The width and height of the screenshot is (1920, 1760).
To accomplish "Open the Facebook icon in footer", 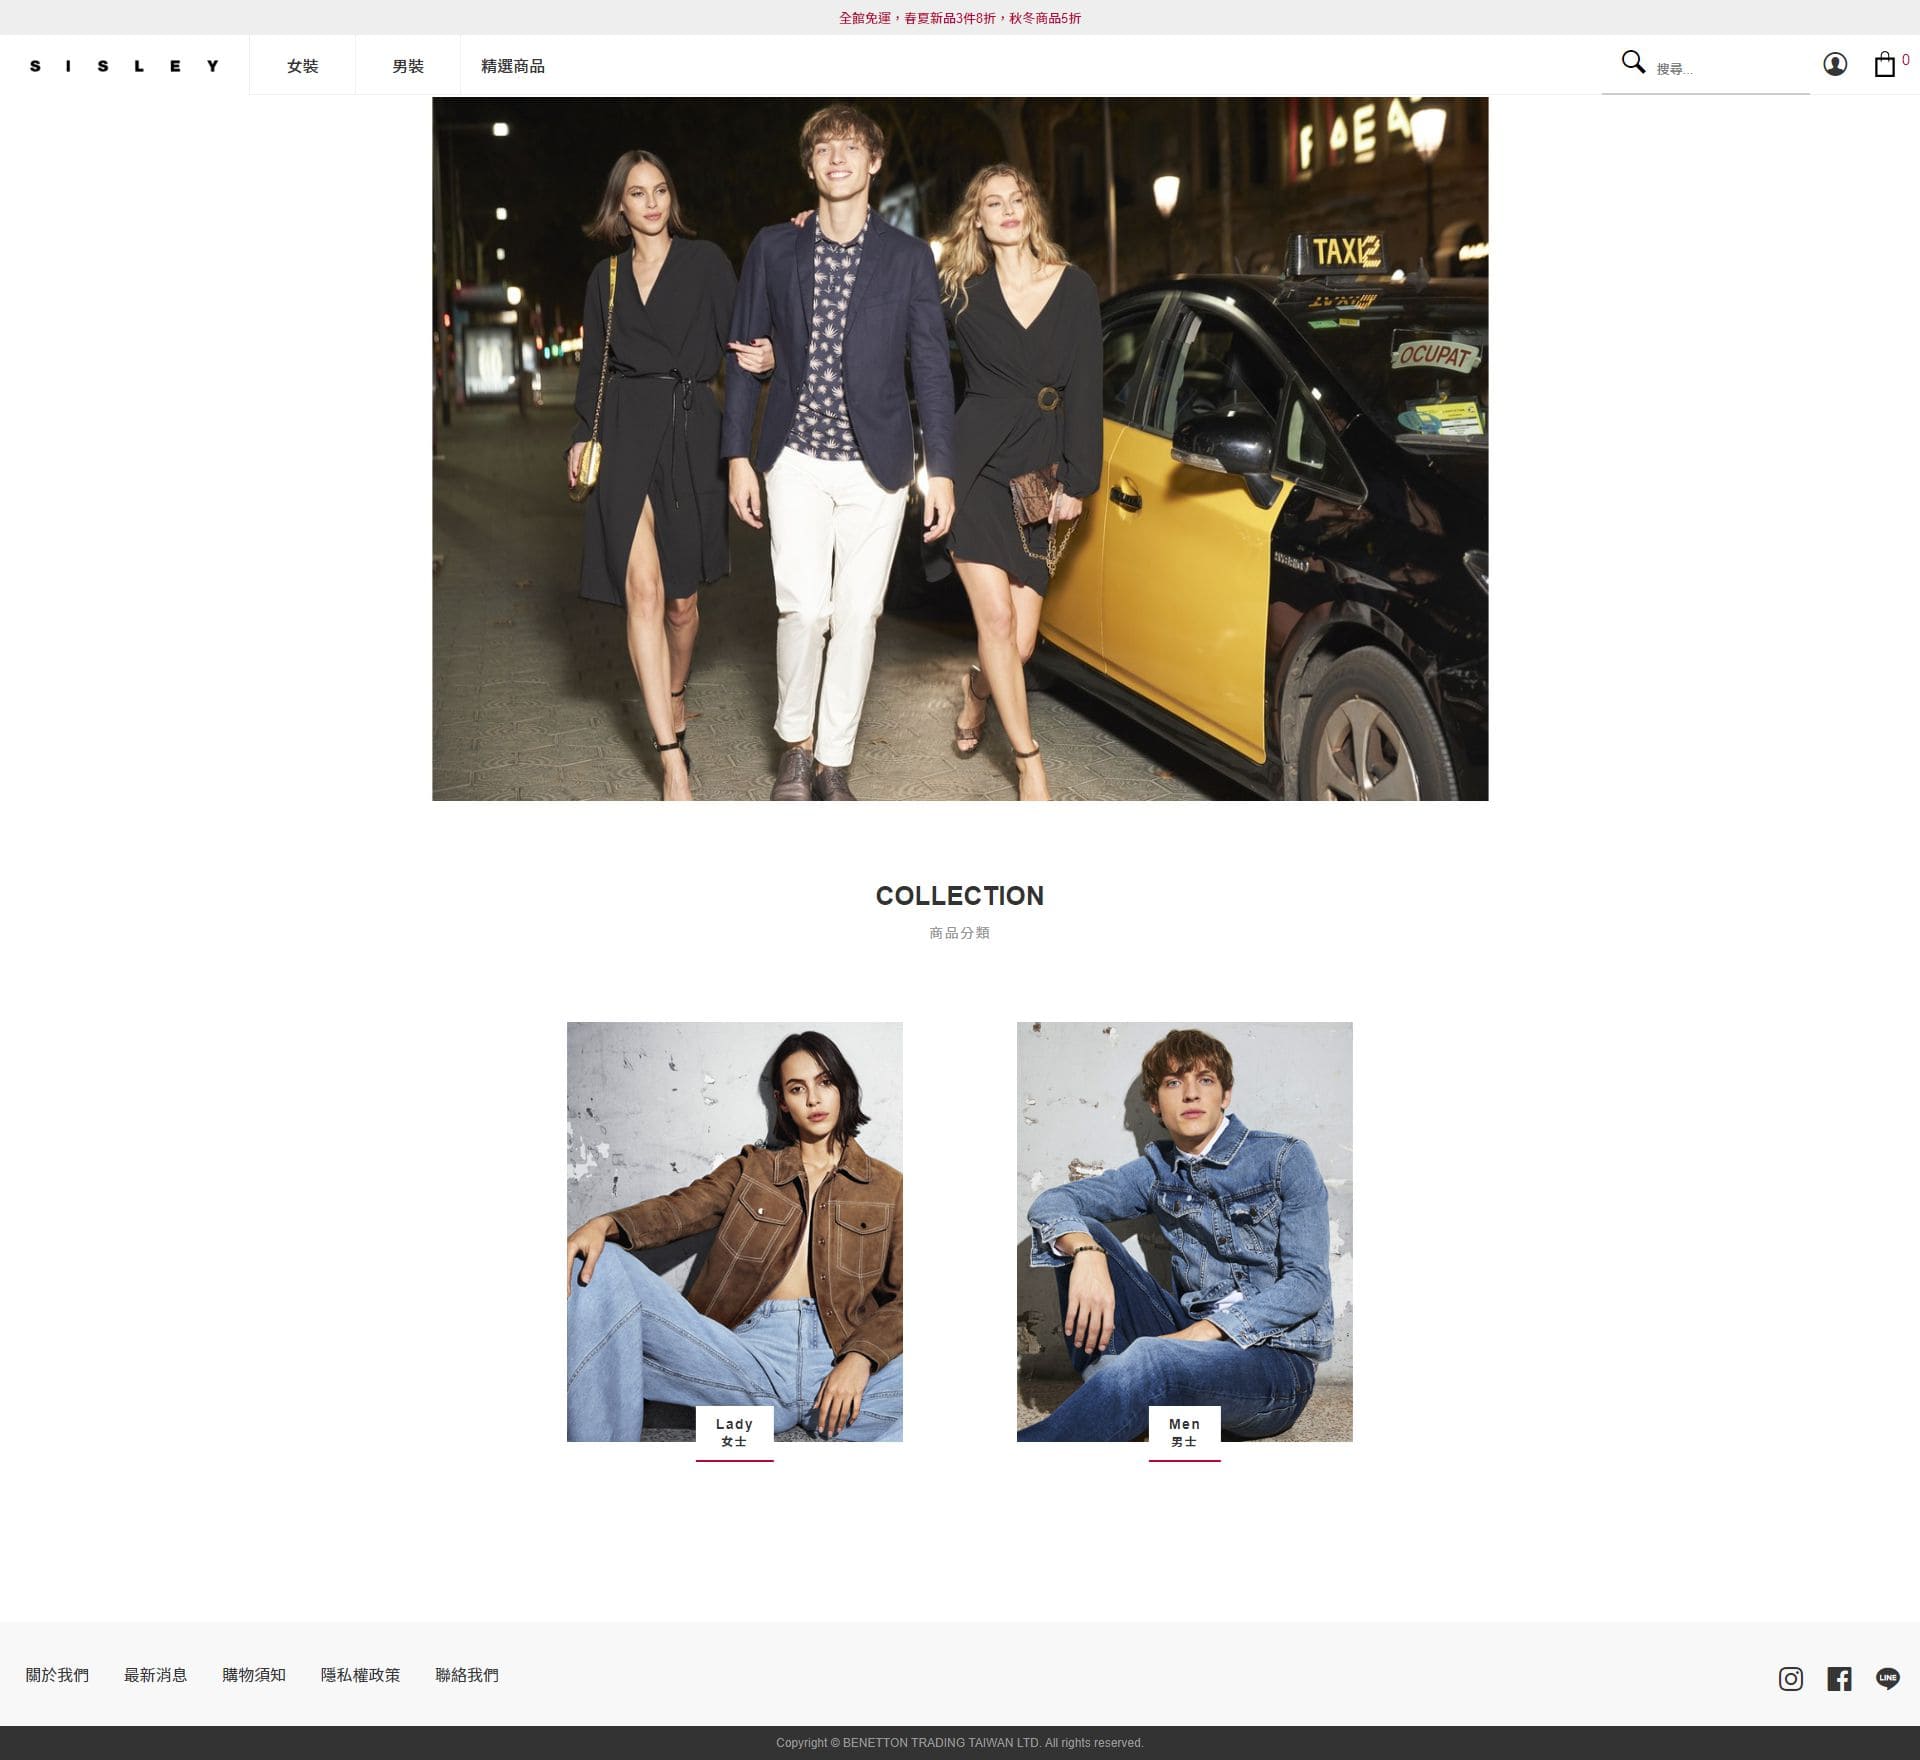I will [x=1839, y=1679].
